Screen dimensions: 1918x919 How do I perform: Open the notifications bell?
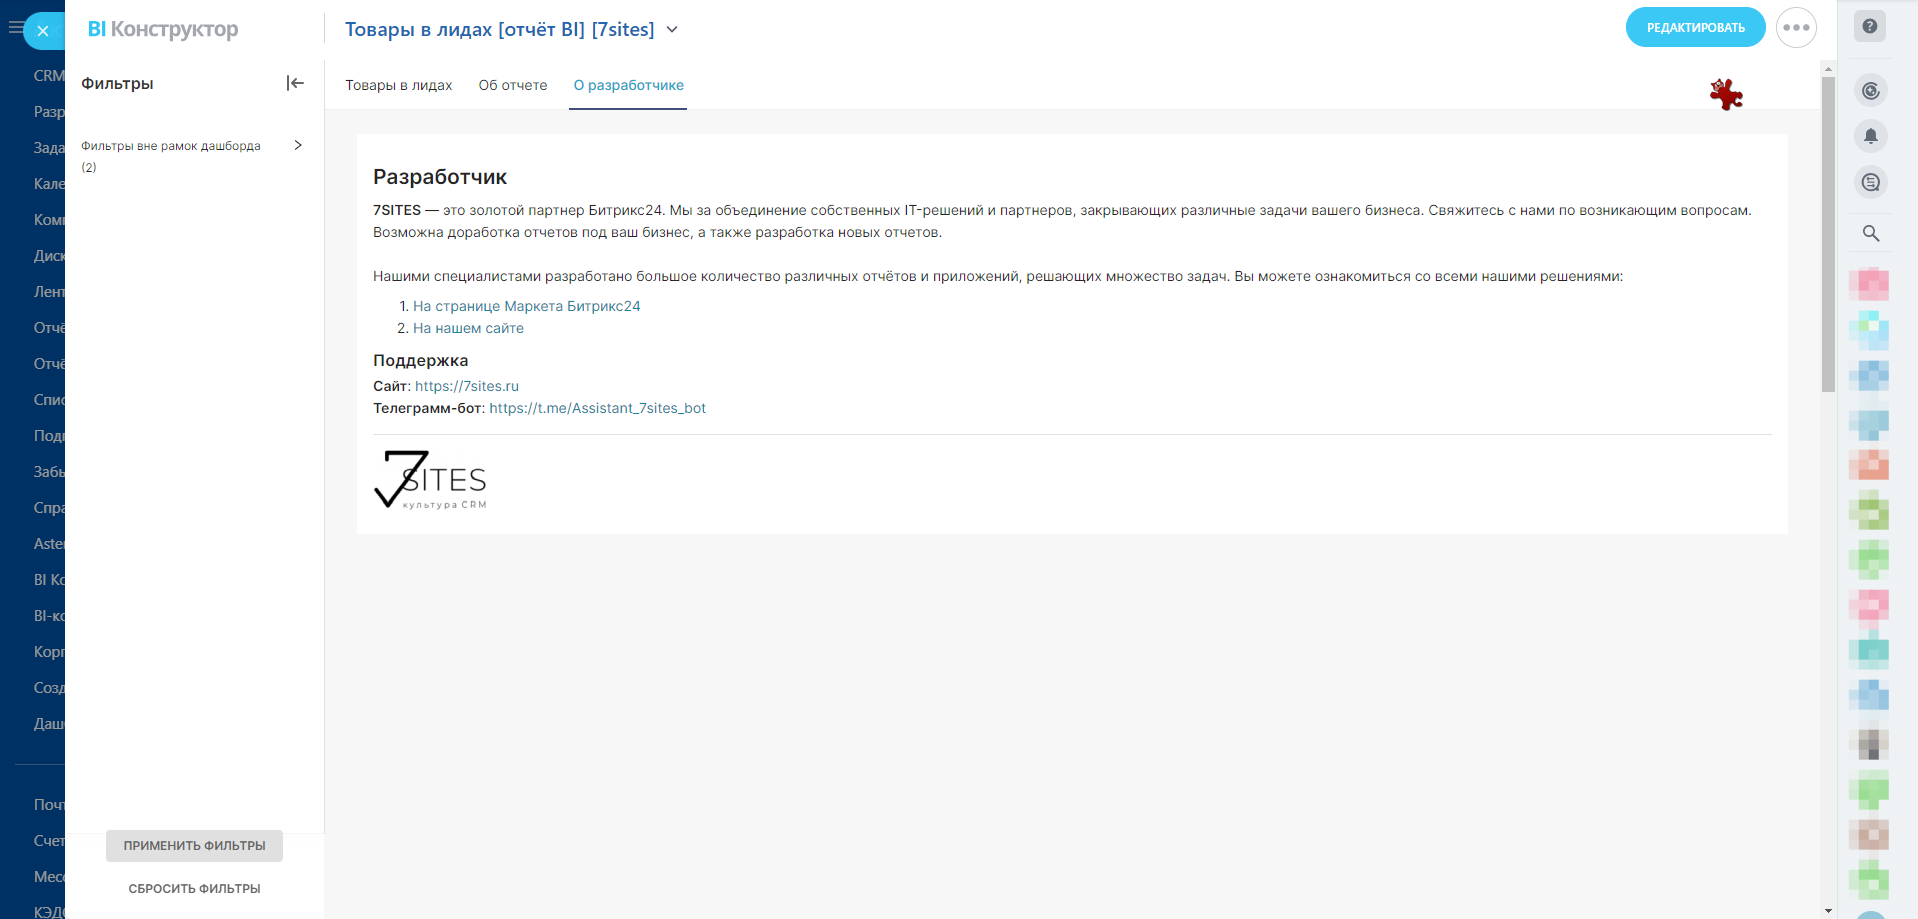click(1871, 136)
